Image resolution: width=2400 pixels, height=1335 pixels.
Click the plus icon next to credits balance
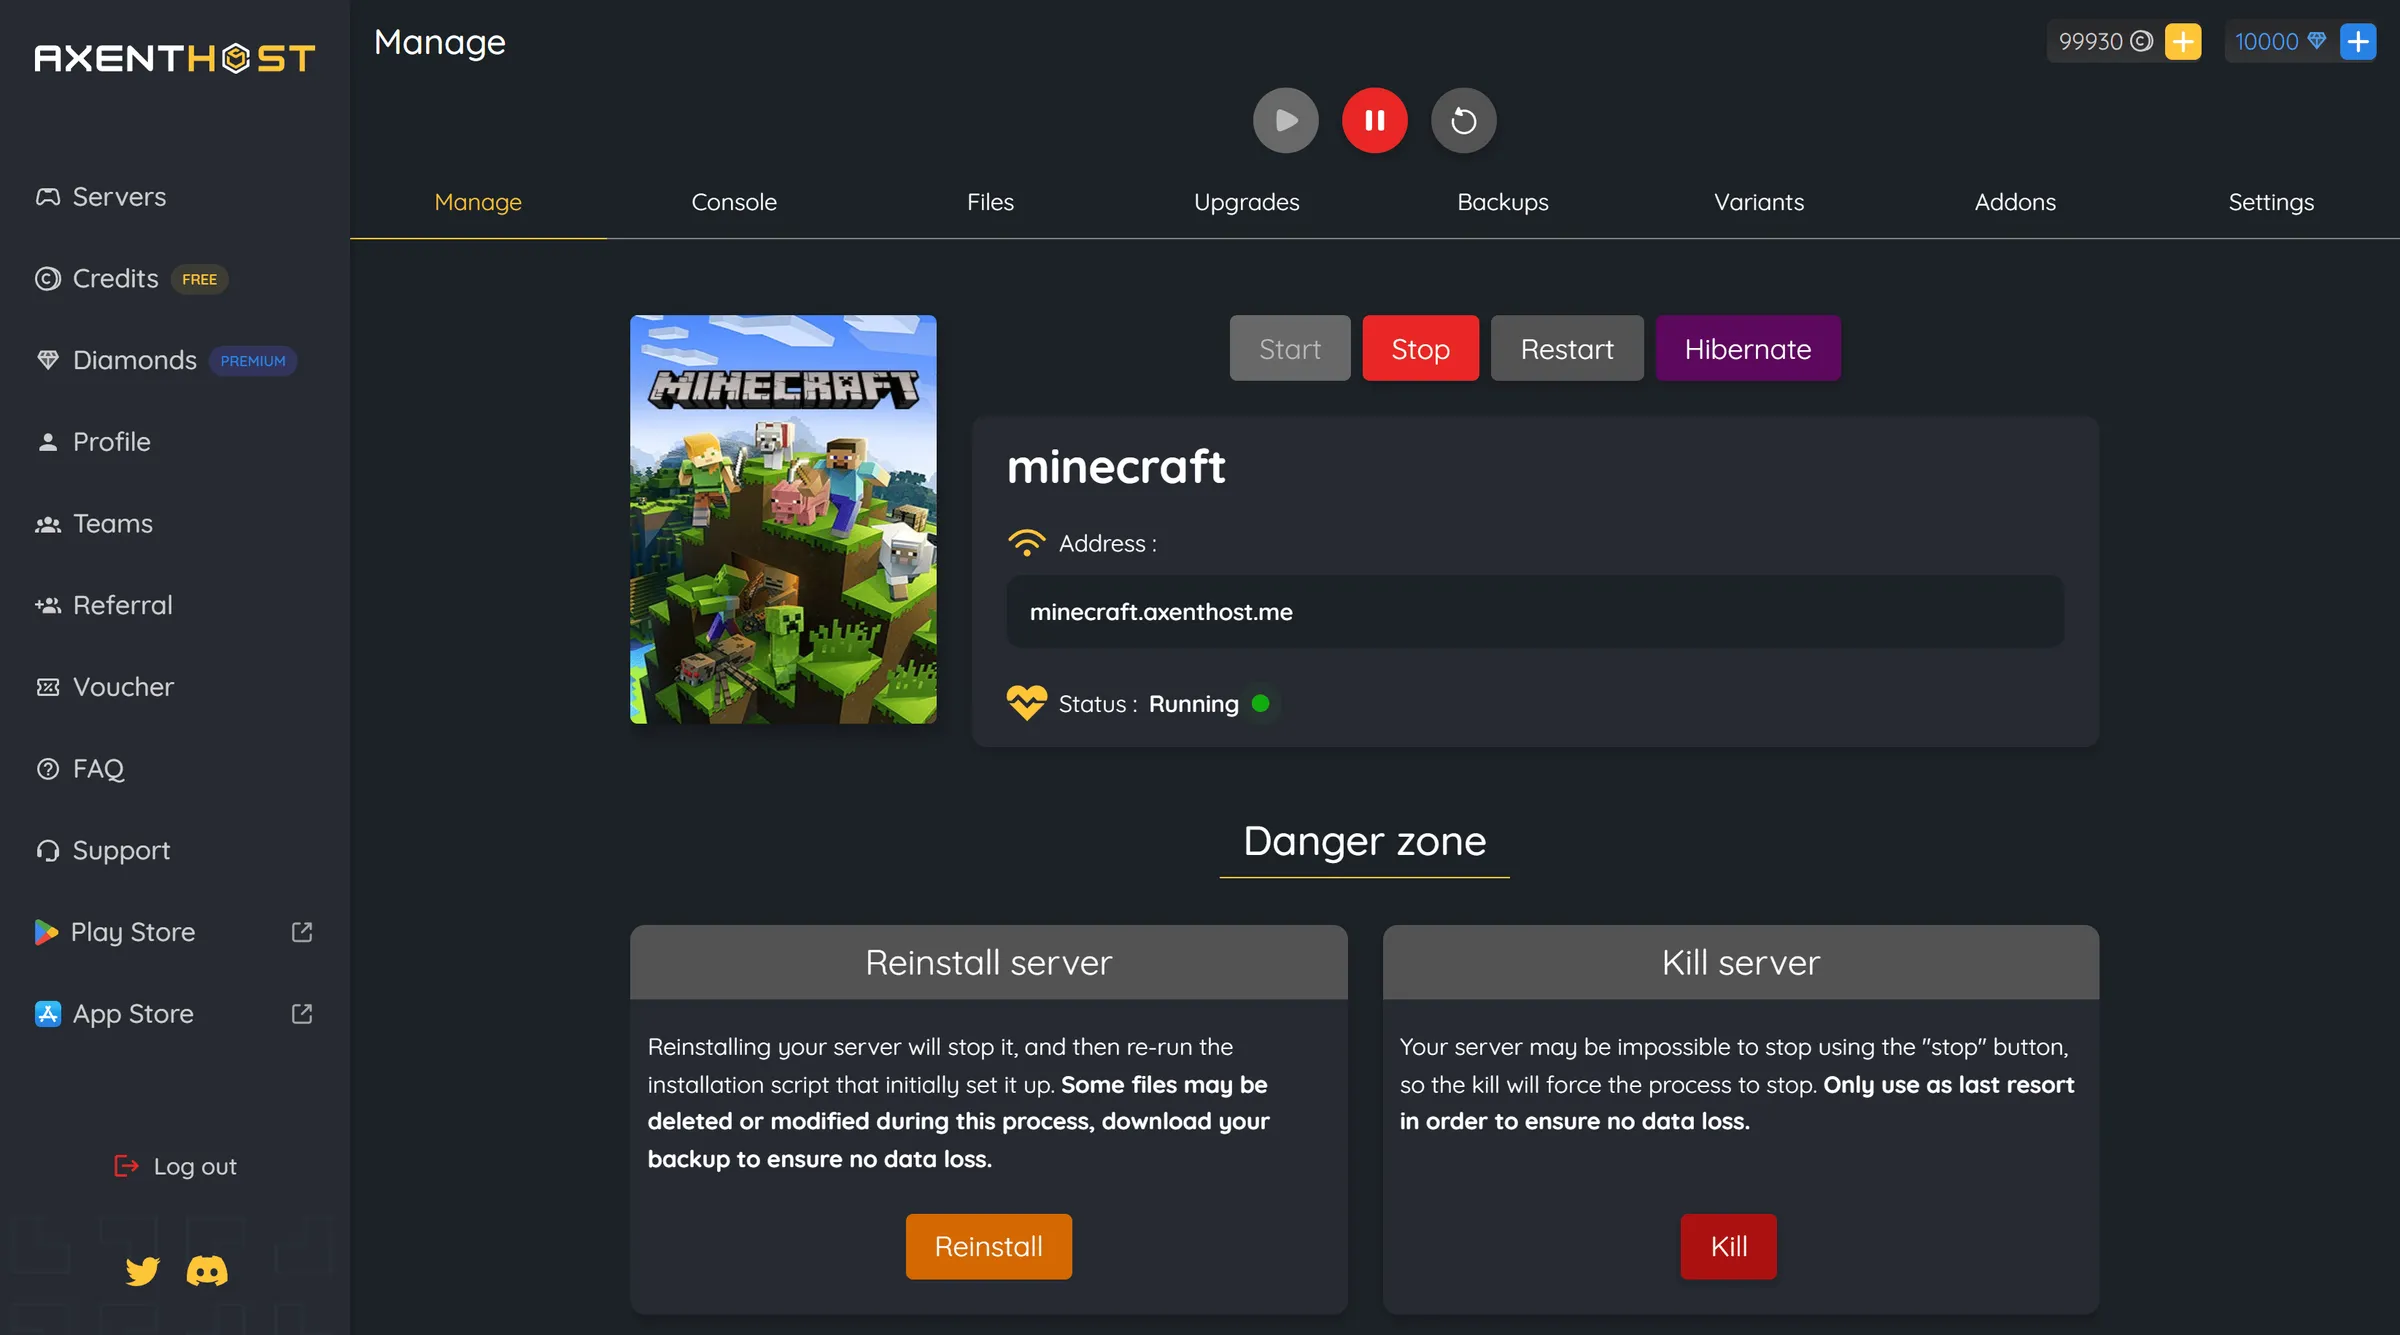(x=2183, y=41)
